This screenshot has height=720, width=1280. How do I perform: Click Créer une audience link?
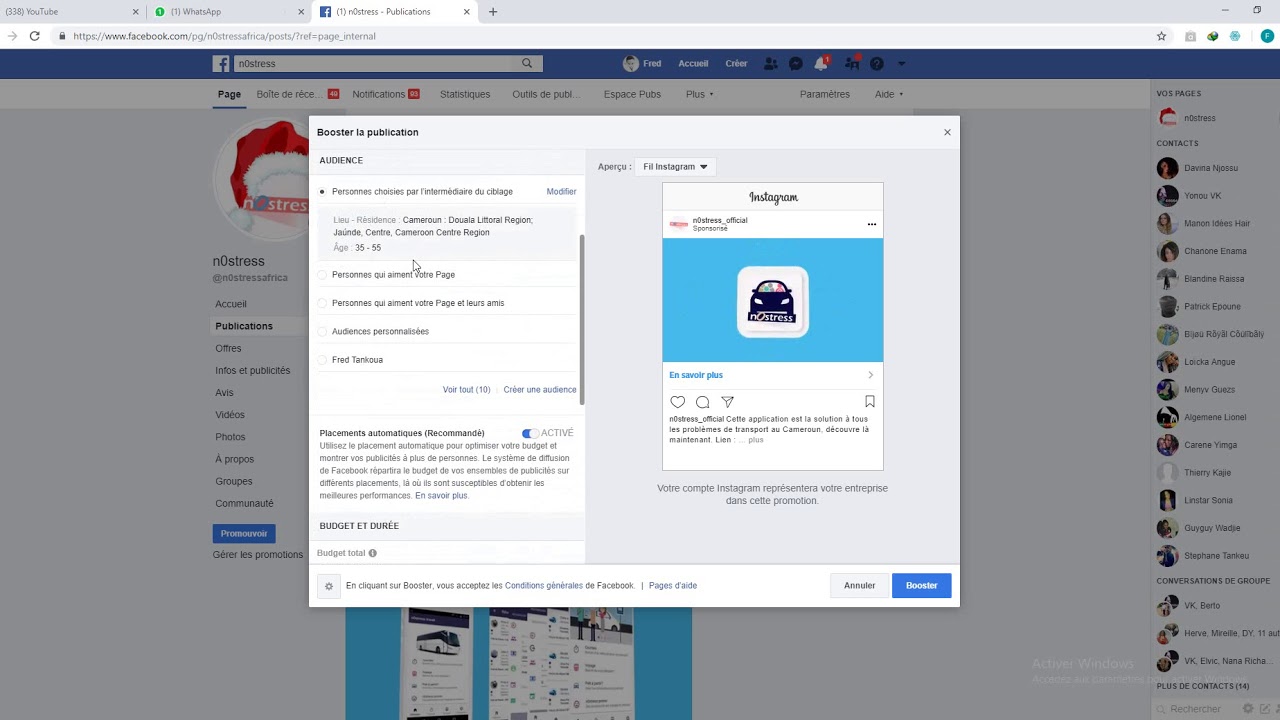[540, 390]
